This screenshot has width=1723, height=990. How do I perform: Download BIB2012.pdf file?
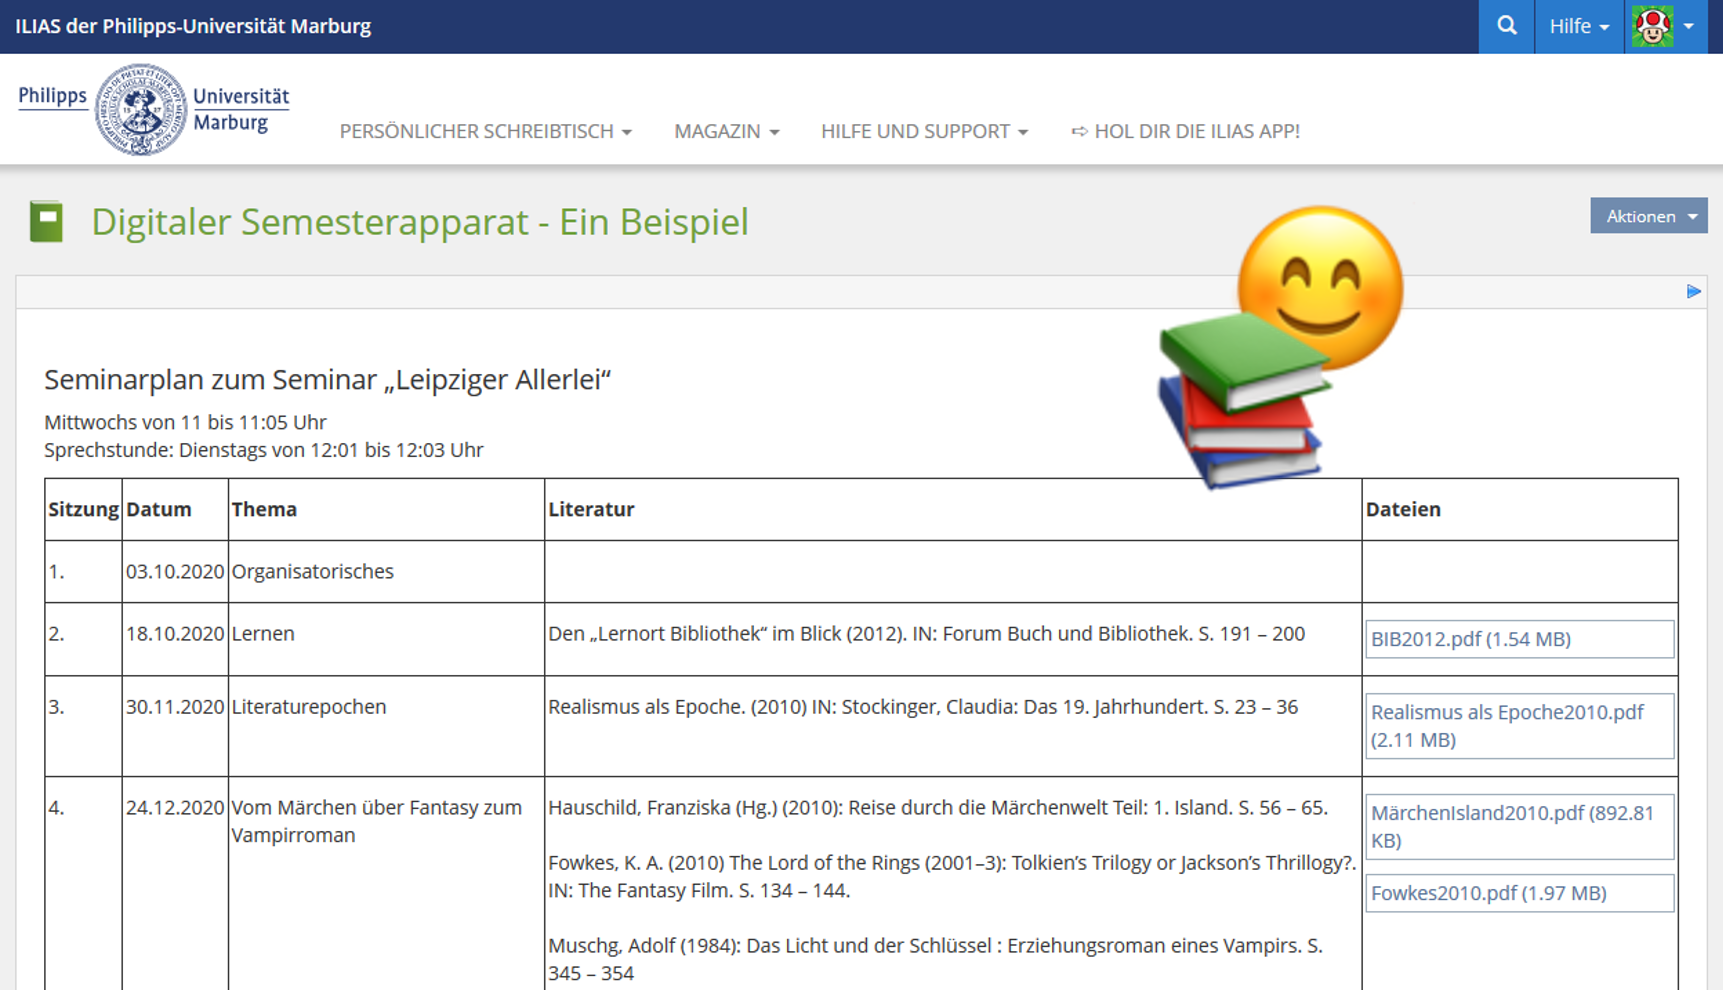click(1470, 639)
